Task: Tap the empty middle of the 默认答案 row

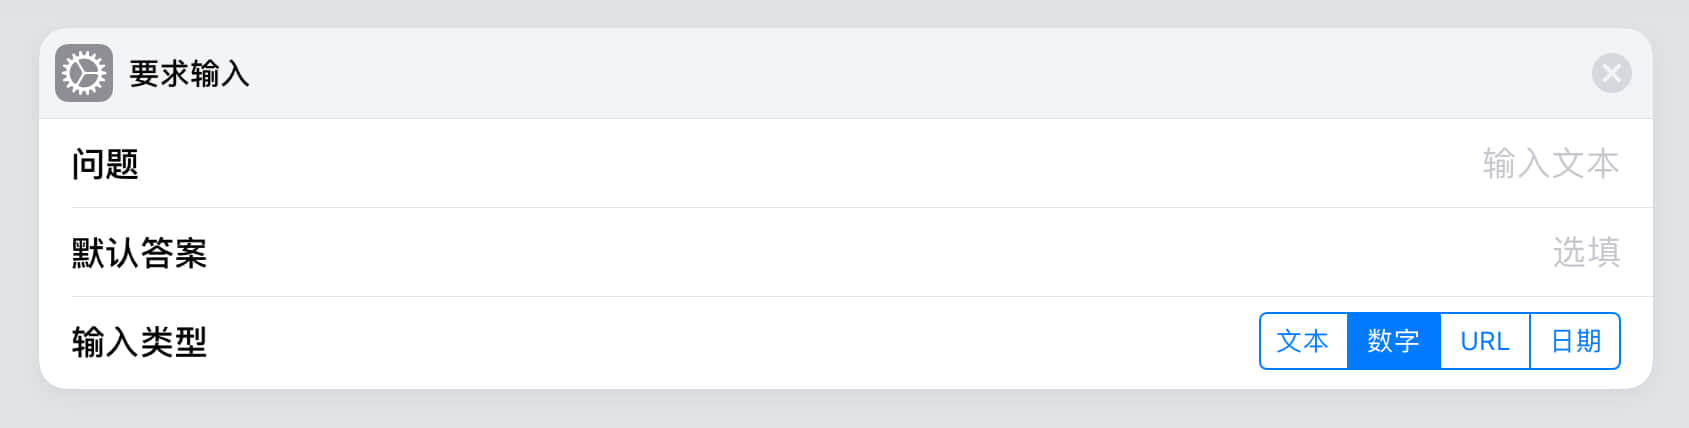Action: pos(800,253)
